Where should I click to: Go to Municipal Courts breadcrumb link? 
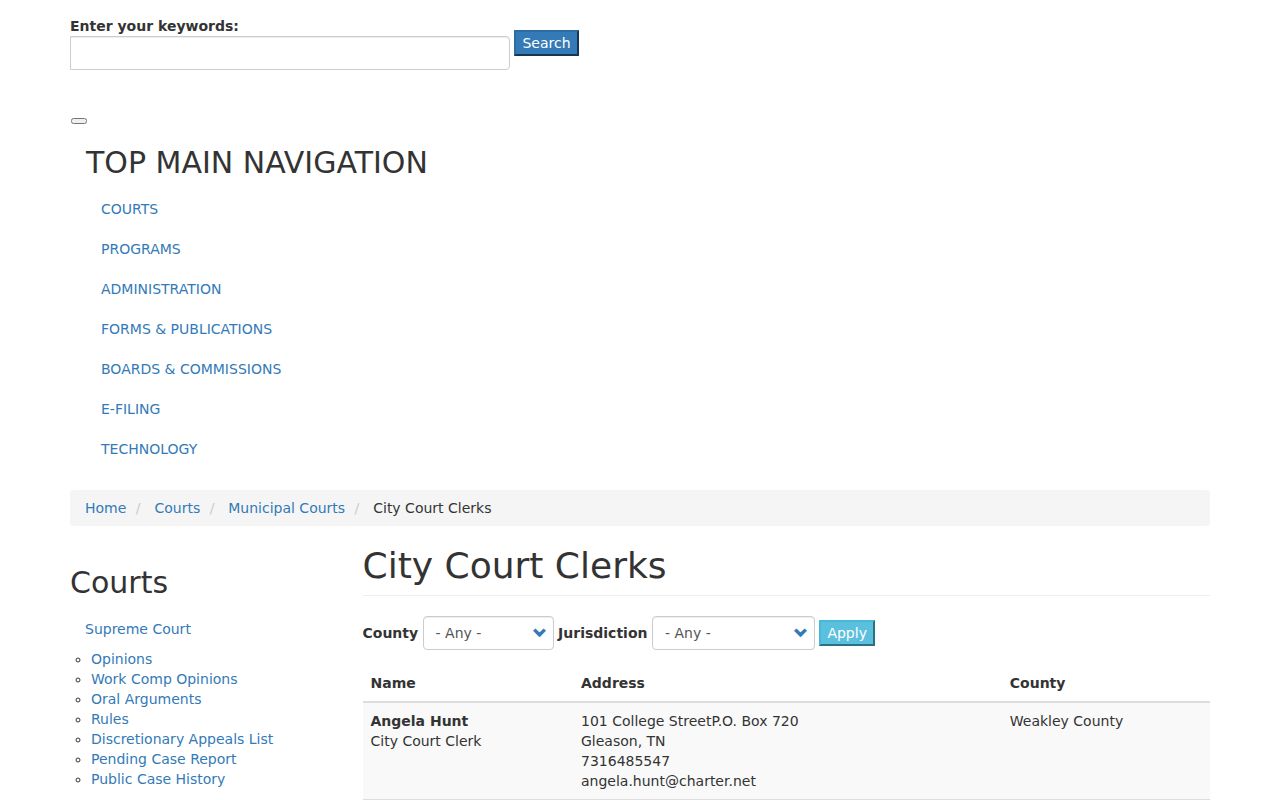[x=286, y=508]
